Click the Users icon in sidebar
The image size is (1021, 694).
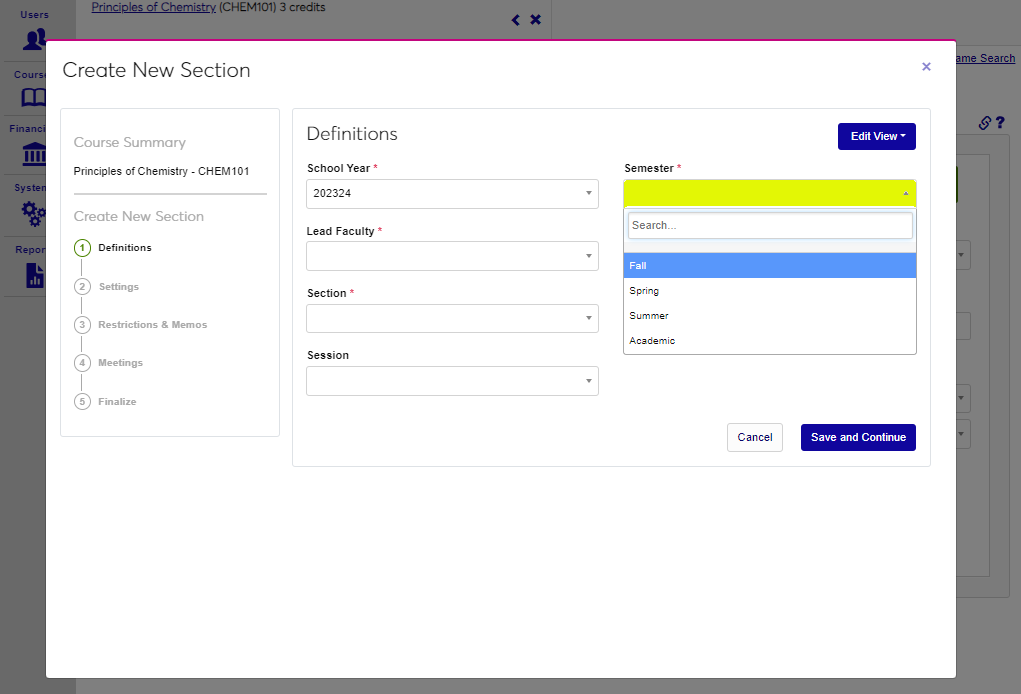click(35, 39)
